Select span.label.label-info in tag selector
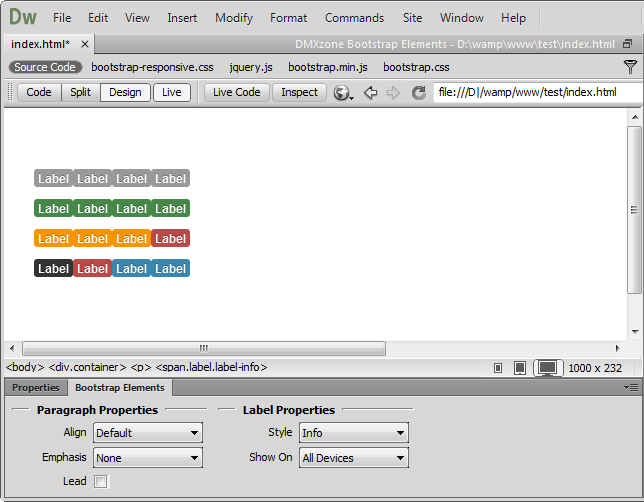Image resolution: width=644 pixels, height=502 pixels. 212,367
